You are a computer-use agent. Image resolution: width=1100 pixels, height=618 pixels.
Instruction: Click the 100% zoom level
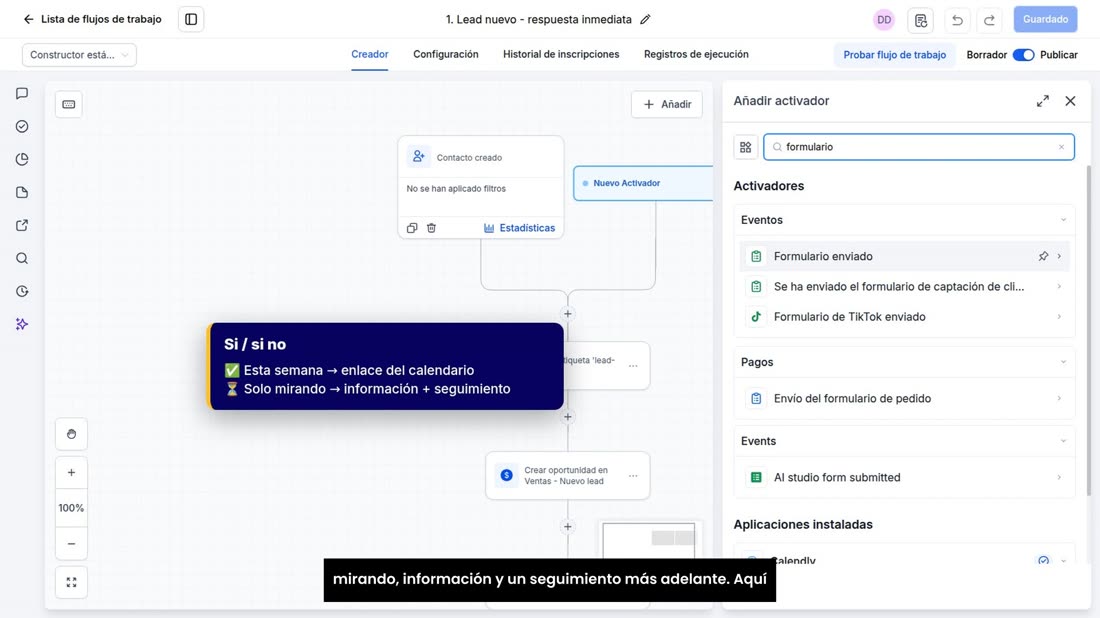point(72,508)
